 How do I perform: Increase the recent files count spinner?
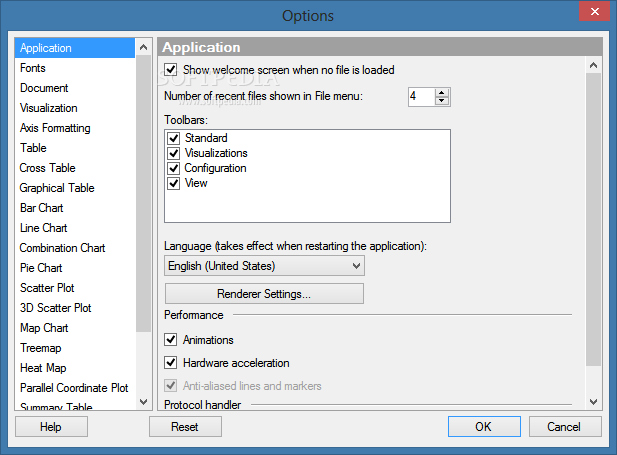pyautogui.click(x=442, y=93)
